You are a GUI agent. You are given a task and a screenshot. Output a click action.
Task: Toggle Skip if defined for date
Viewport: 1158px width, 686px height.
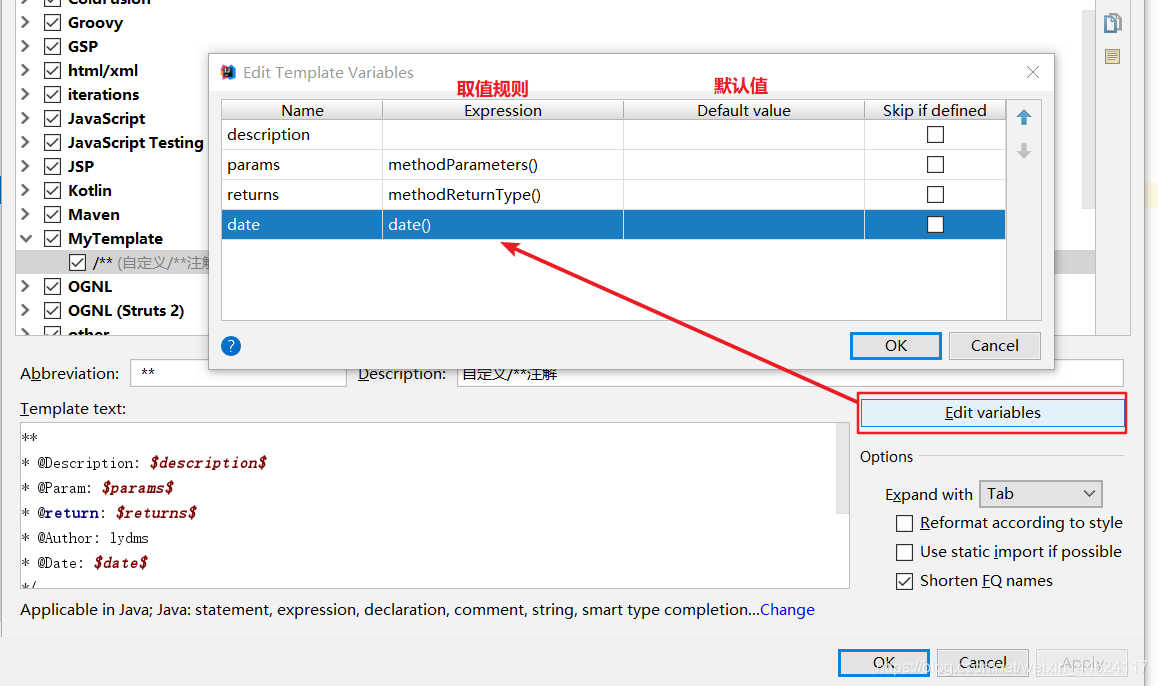935,224
